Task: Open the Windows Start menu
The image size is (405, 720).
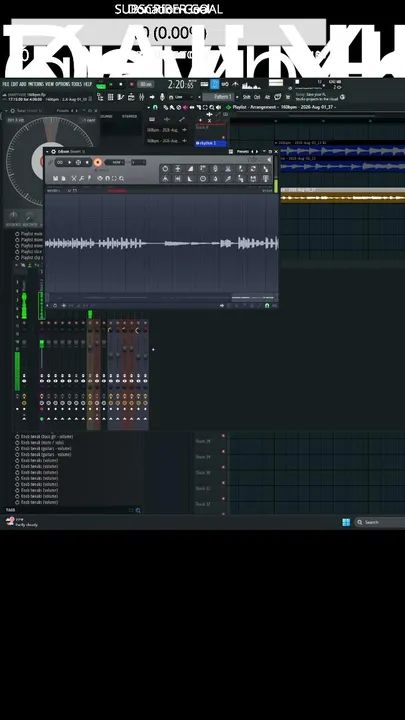Action: tap(346, 522)
